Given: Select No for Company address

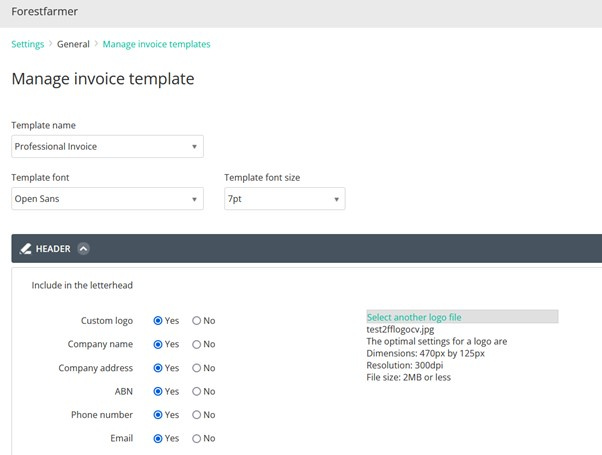Looking at the screenshot, I should (197, 368).
